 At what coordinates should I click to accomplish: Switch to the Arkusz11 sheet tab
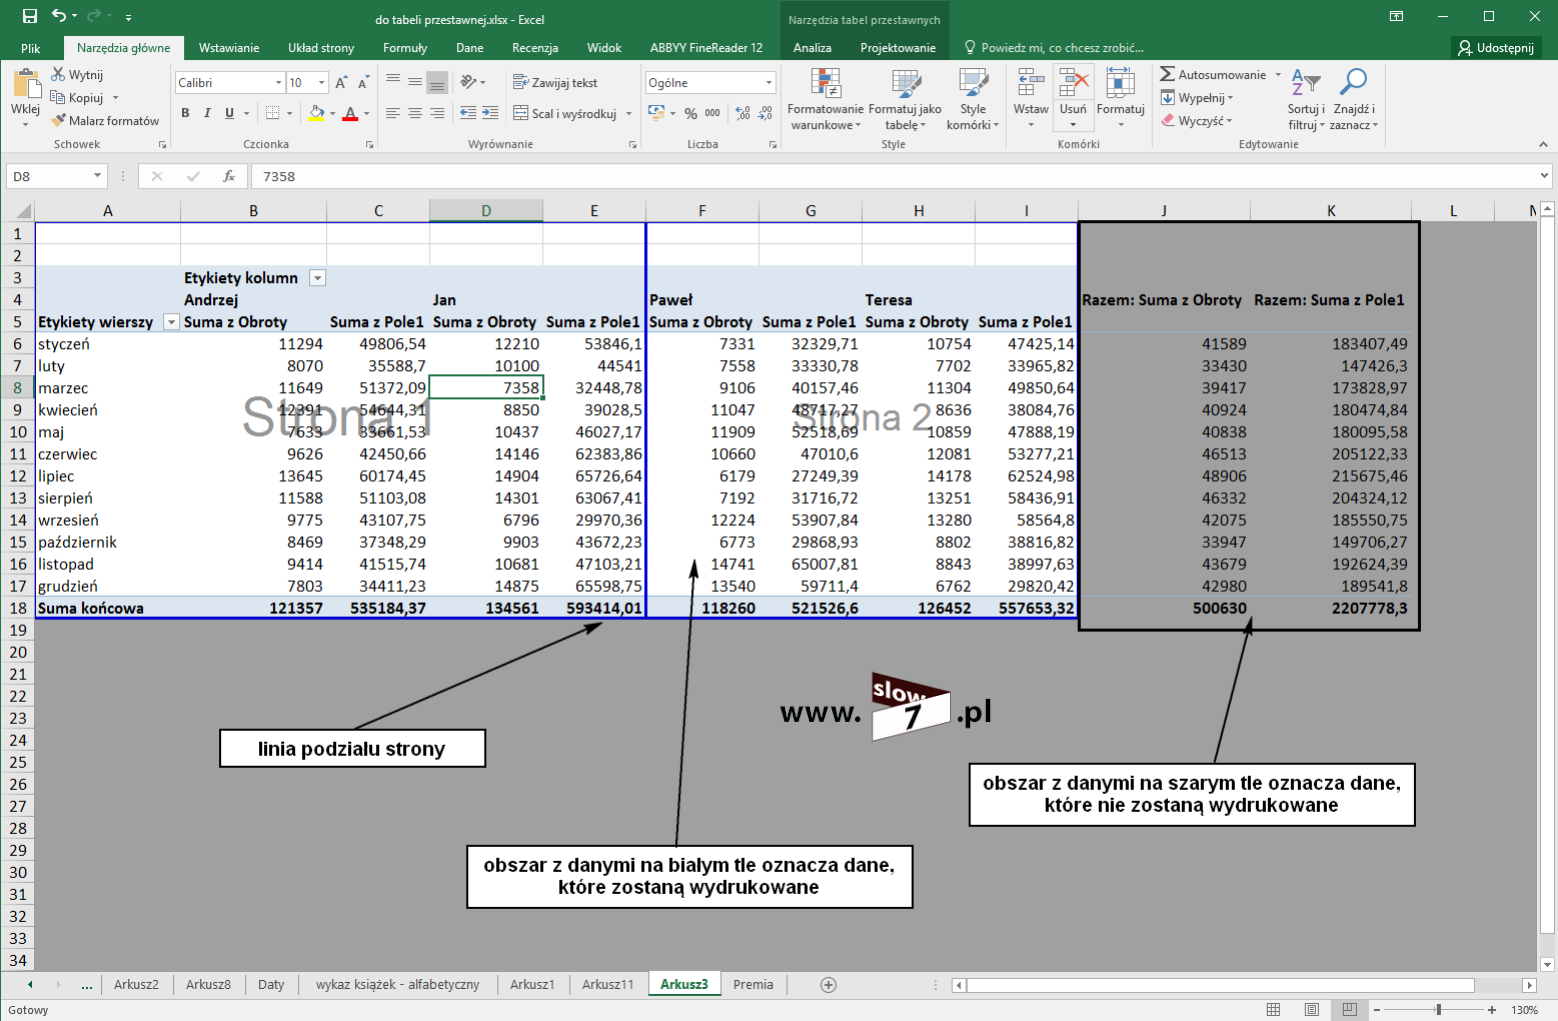[x=608, y=984]
